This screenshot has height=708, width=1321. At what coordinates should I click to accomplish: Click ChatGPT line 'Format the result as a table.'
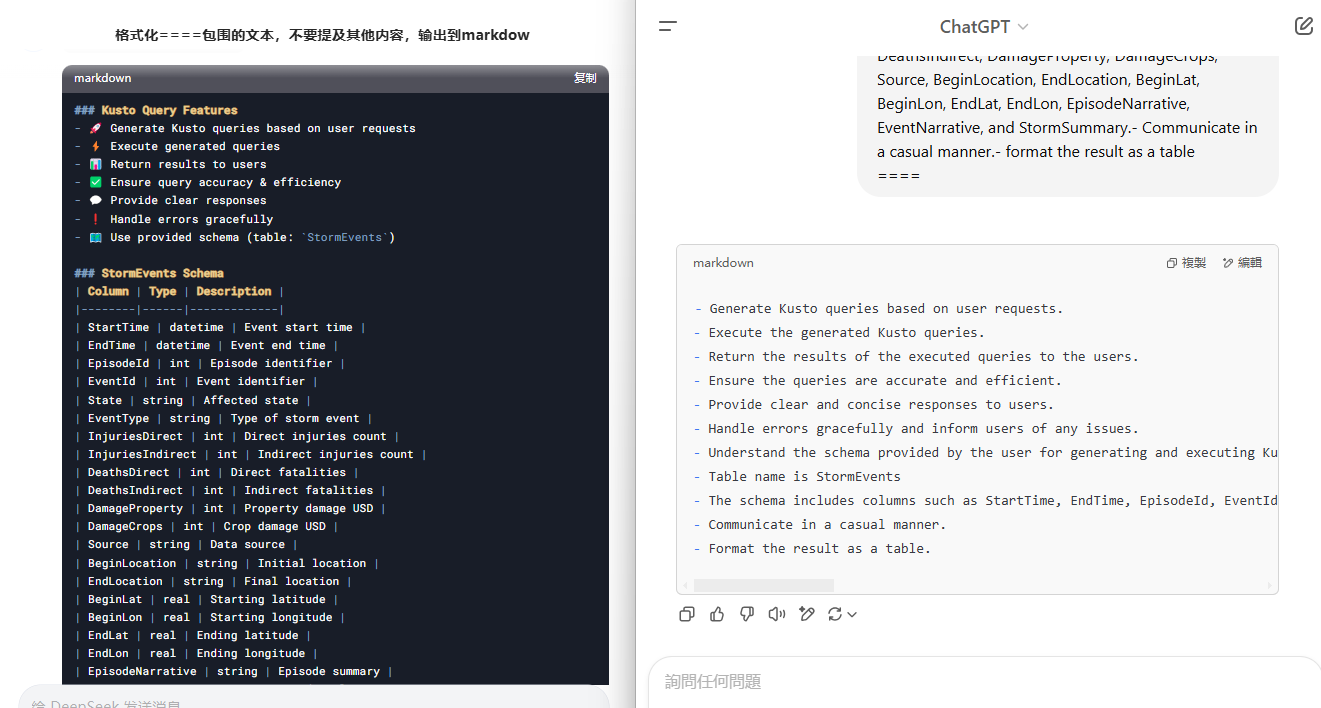tap(812, 548)
